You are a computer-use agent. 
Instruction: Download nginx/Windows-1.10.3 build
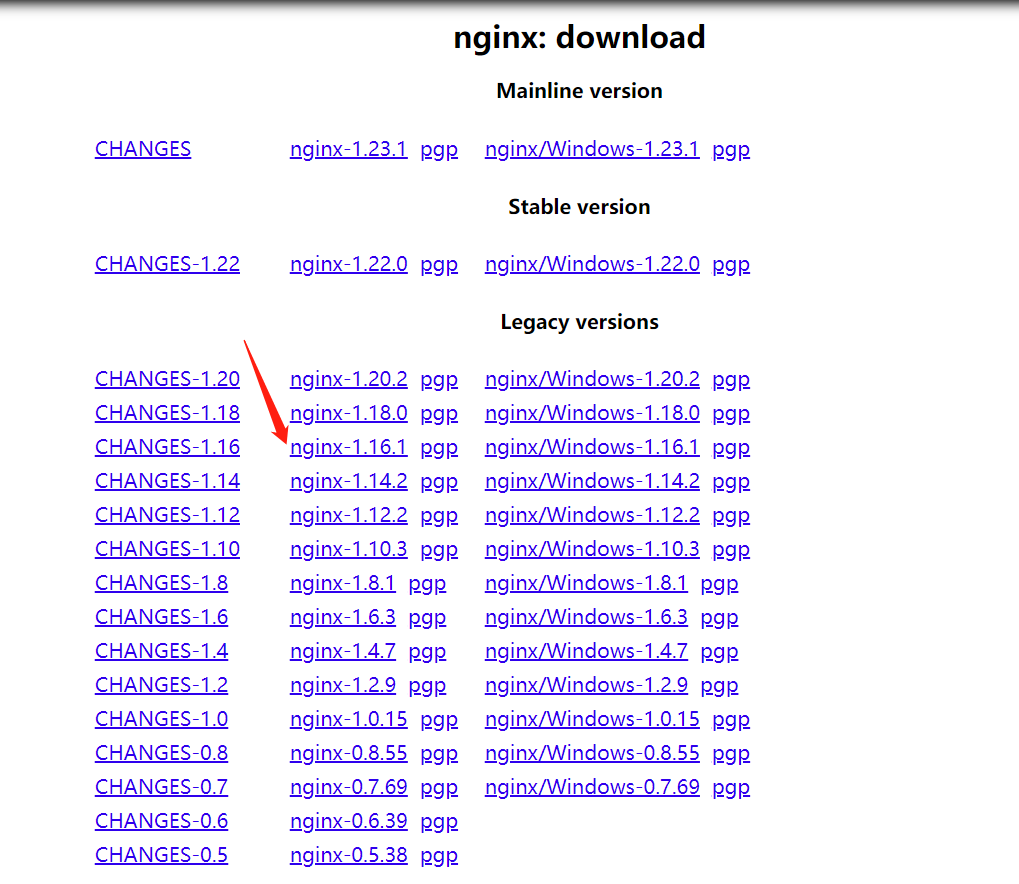click(592, 549)
